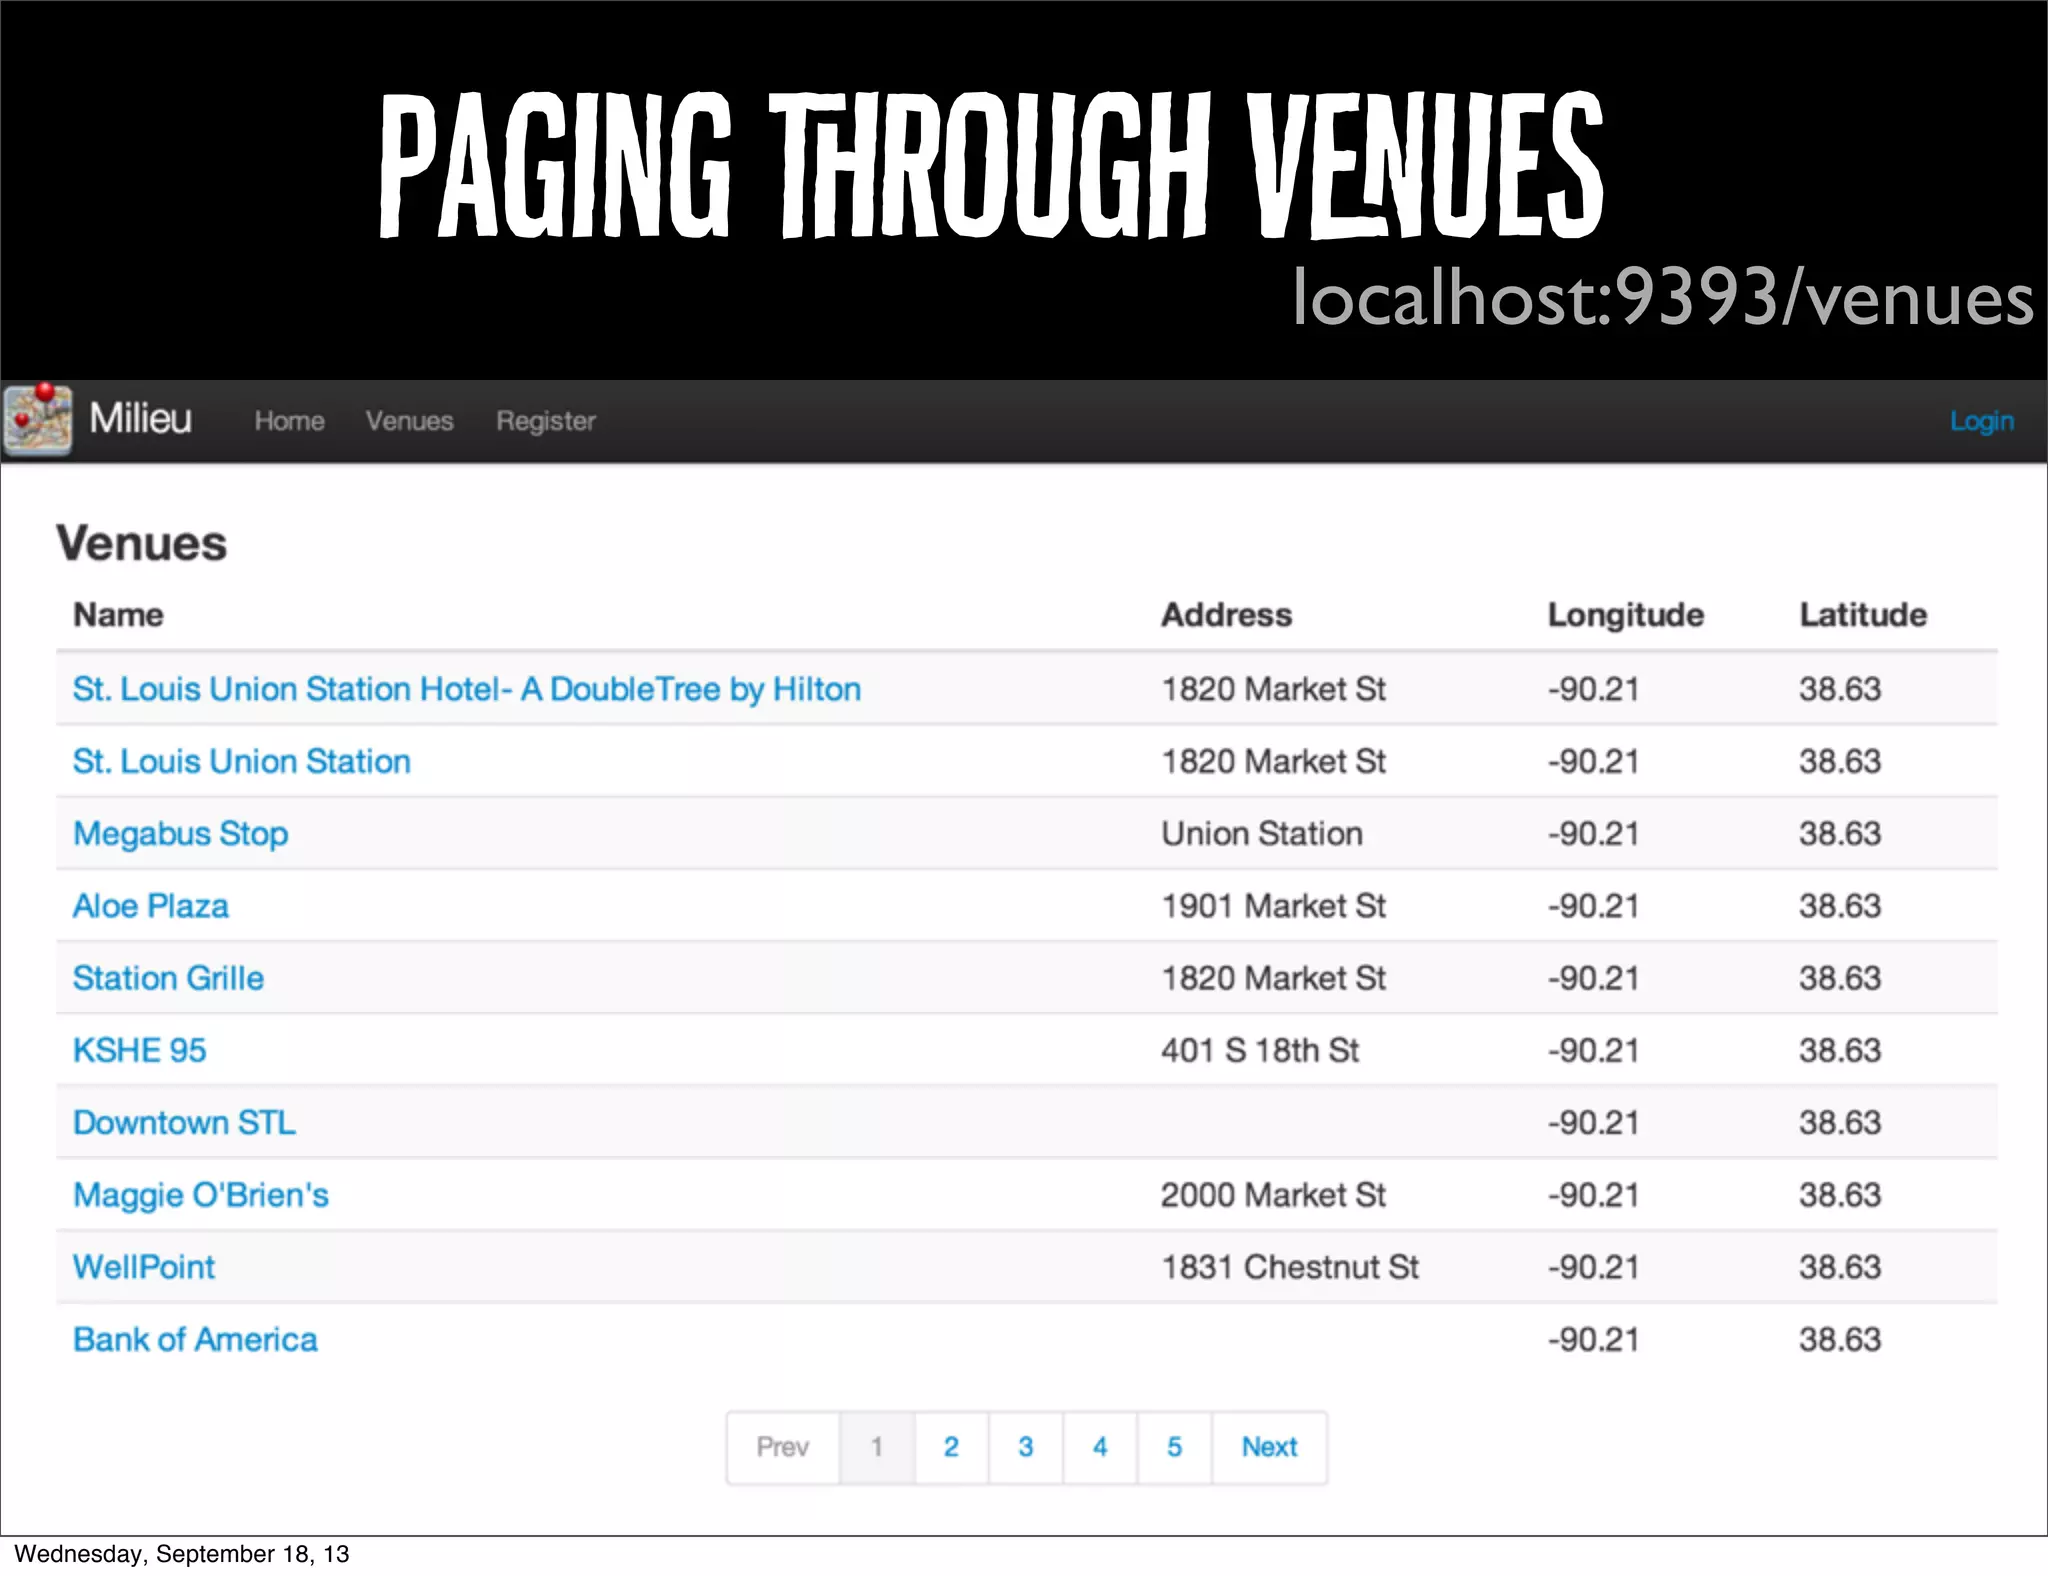Open the Venues nav item
Image resolution: width=2048 pixels, height=1576 pixels.
tap(409, 421)
